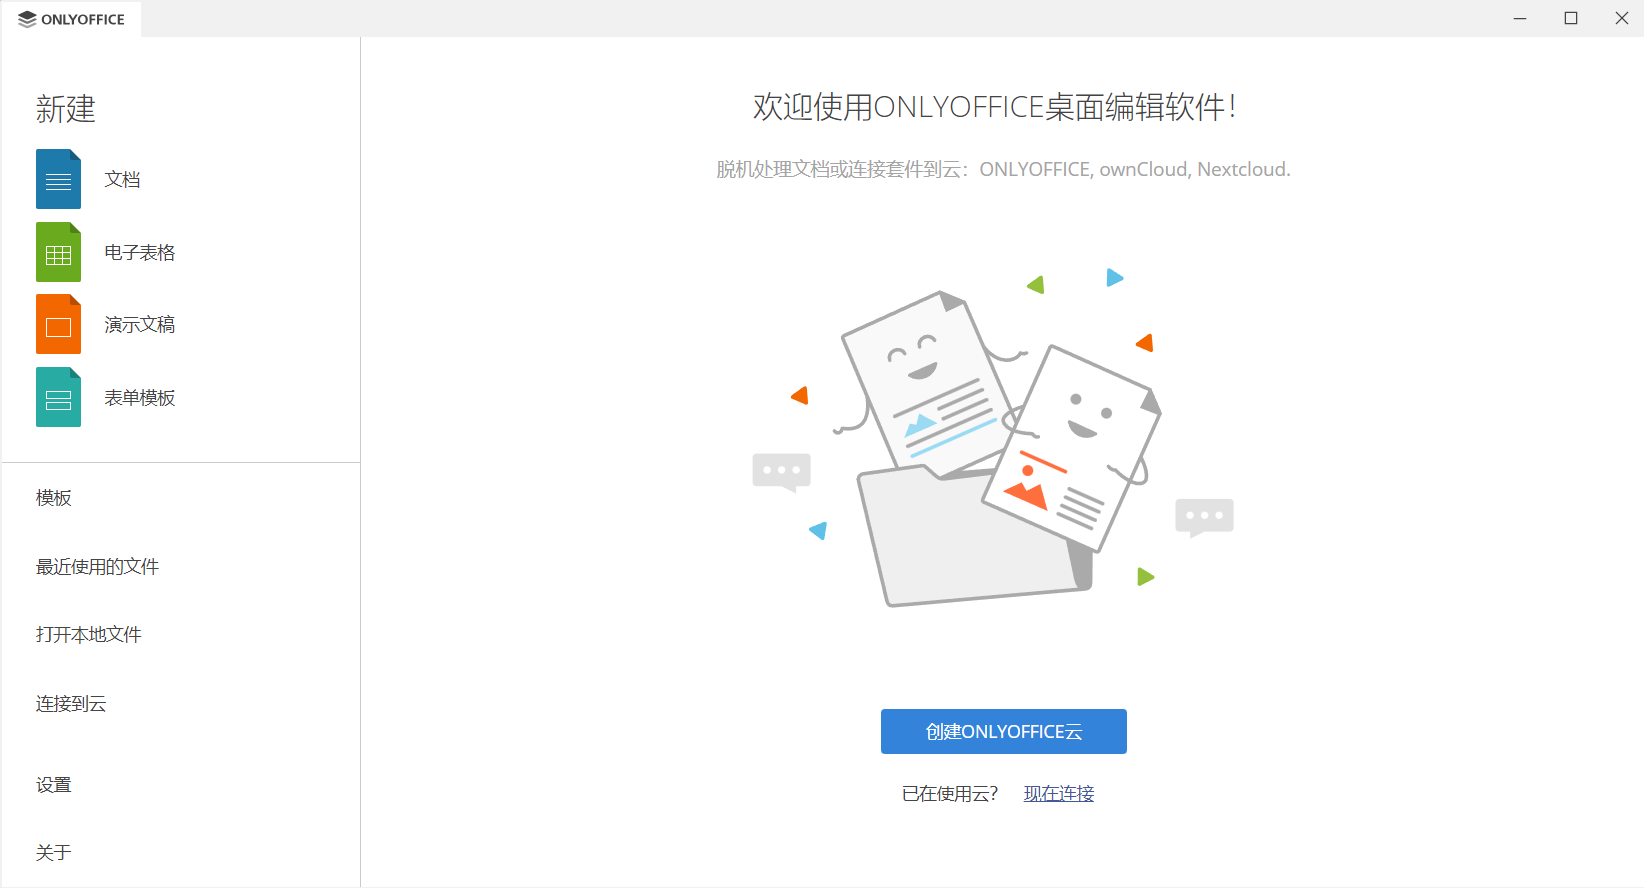
Task: Click the blue 文档 document icon
Action: (x=58, y=179)
